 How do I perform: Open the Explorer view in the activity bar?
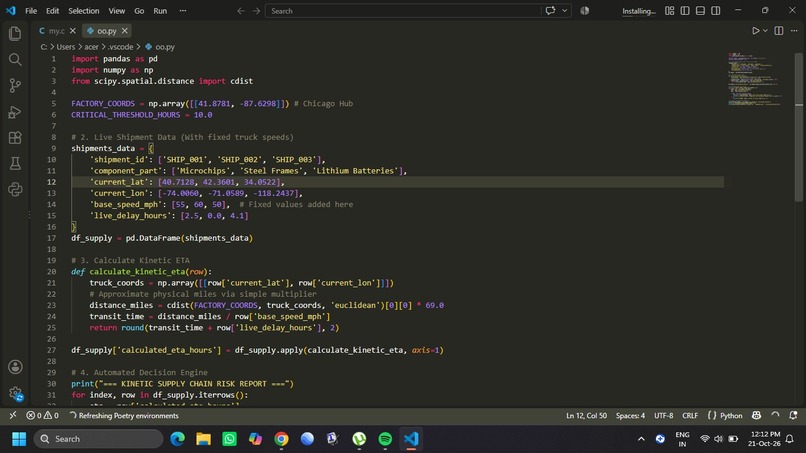pos(15,33)
